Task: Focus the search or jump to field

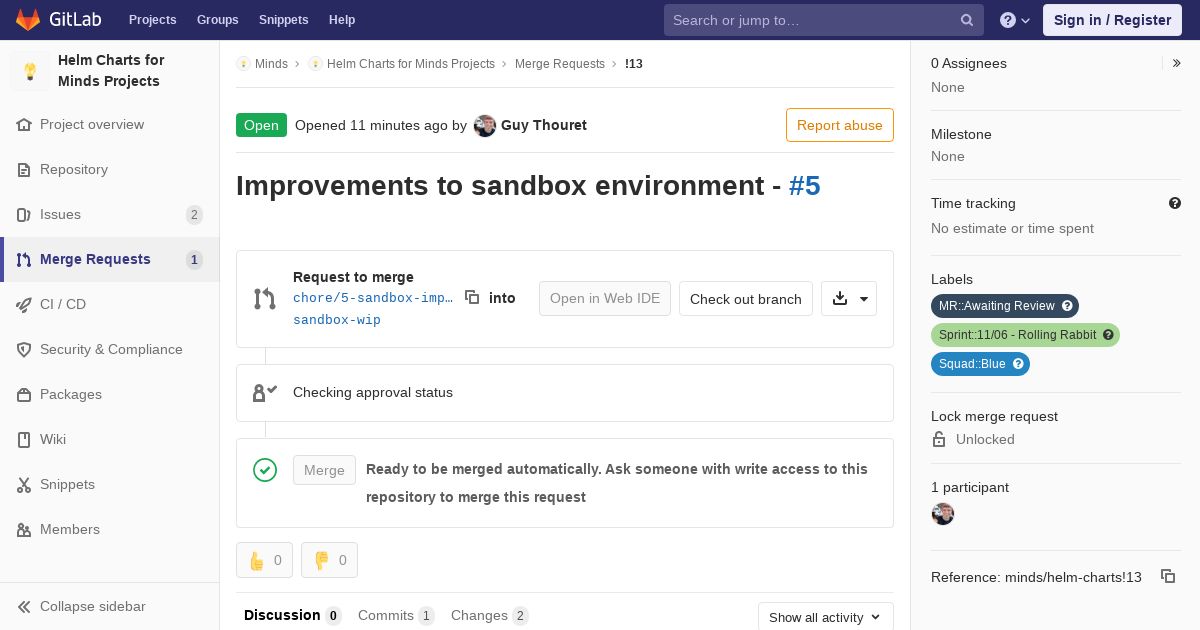Action: tap(810, 20)
